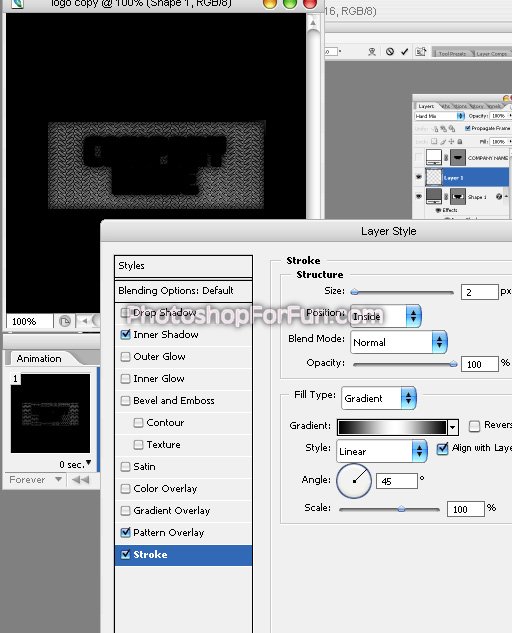The image size is (512, 633).
Task: Open the Fill Type dropdown showing Gradient
Action: [379, 398]
